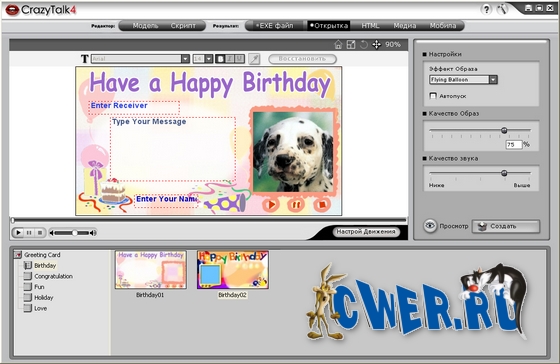Click the home view icon
Screen dimensions: 560x364
[x=338, y=45]
